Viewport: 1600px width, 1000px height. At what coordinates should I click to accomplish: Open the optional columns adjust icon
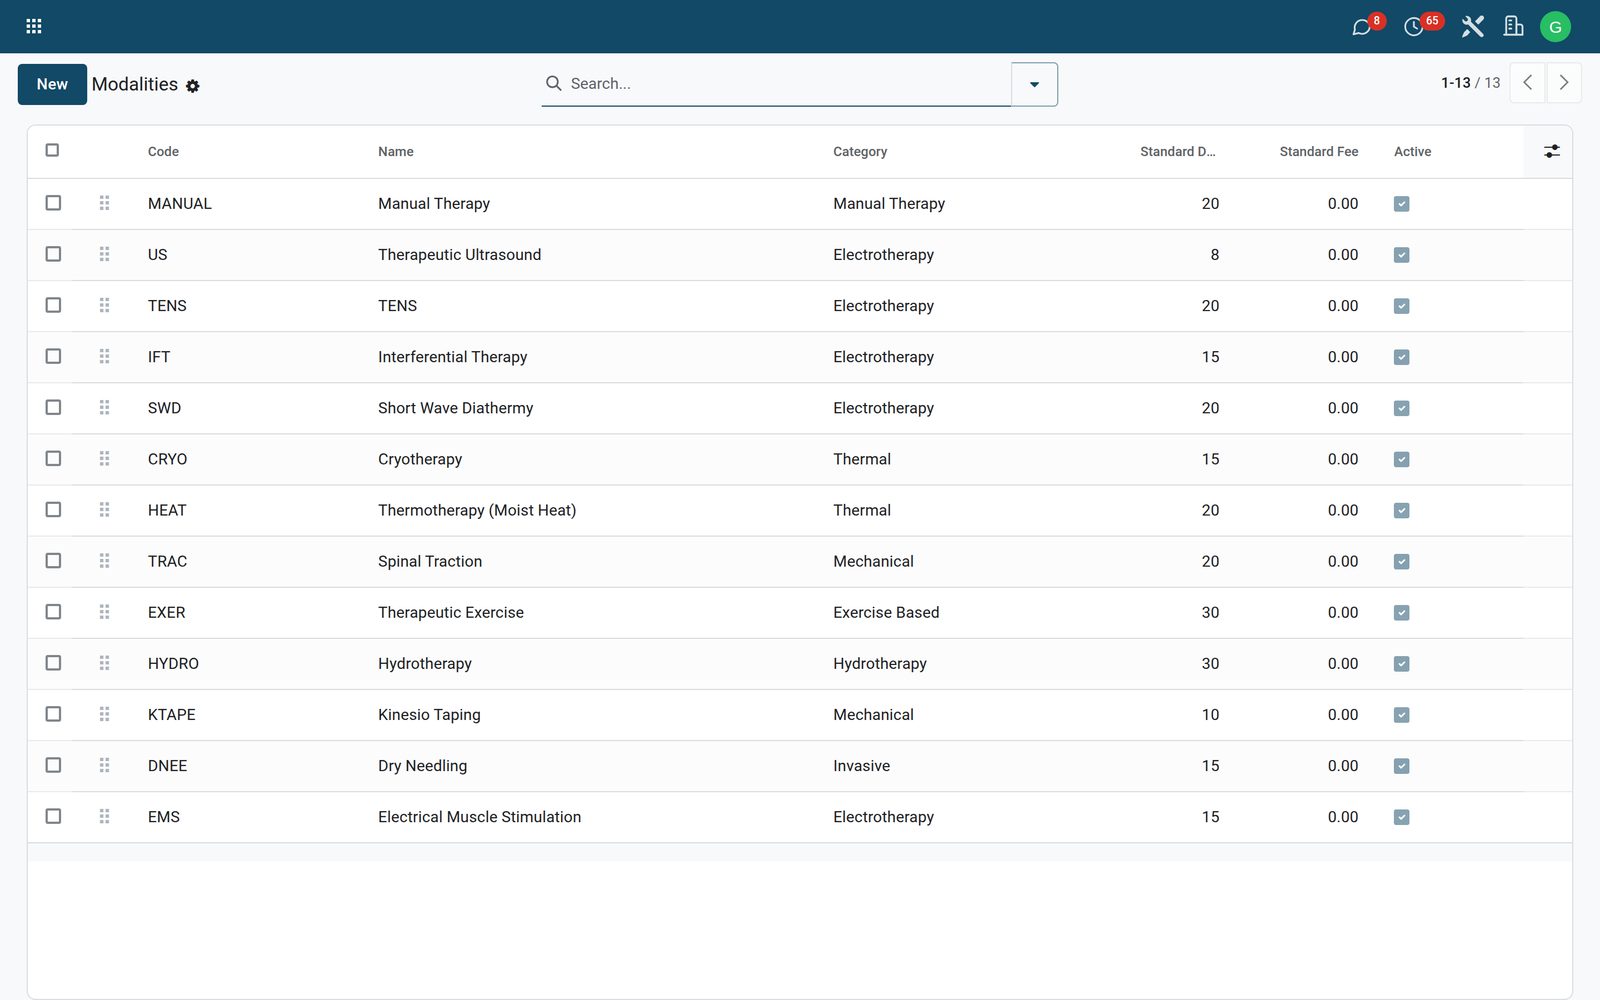point(1551,152)
